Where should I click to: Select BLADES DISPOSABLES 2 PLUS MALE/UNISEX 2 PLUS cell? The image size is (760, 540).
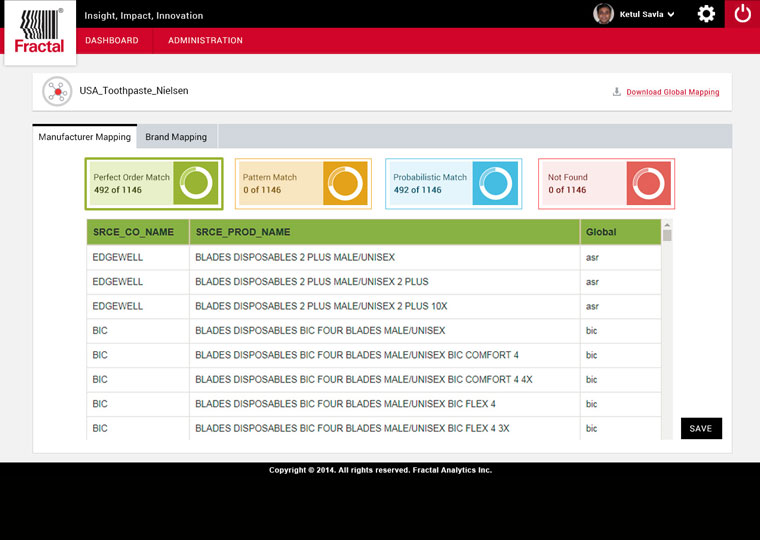[385, 282]
